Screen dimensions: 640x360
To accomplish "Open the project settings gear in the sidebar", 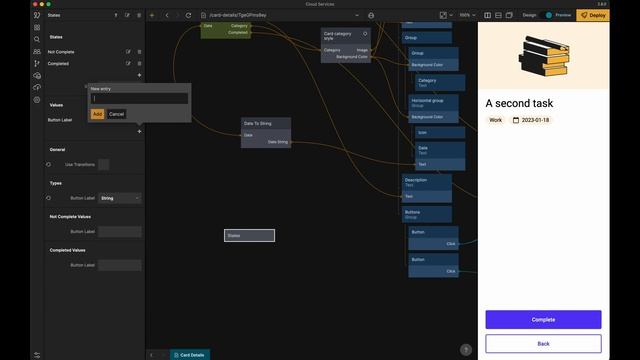I will [x=37, y=100].
